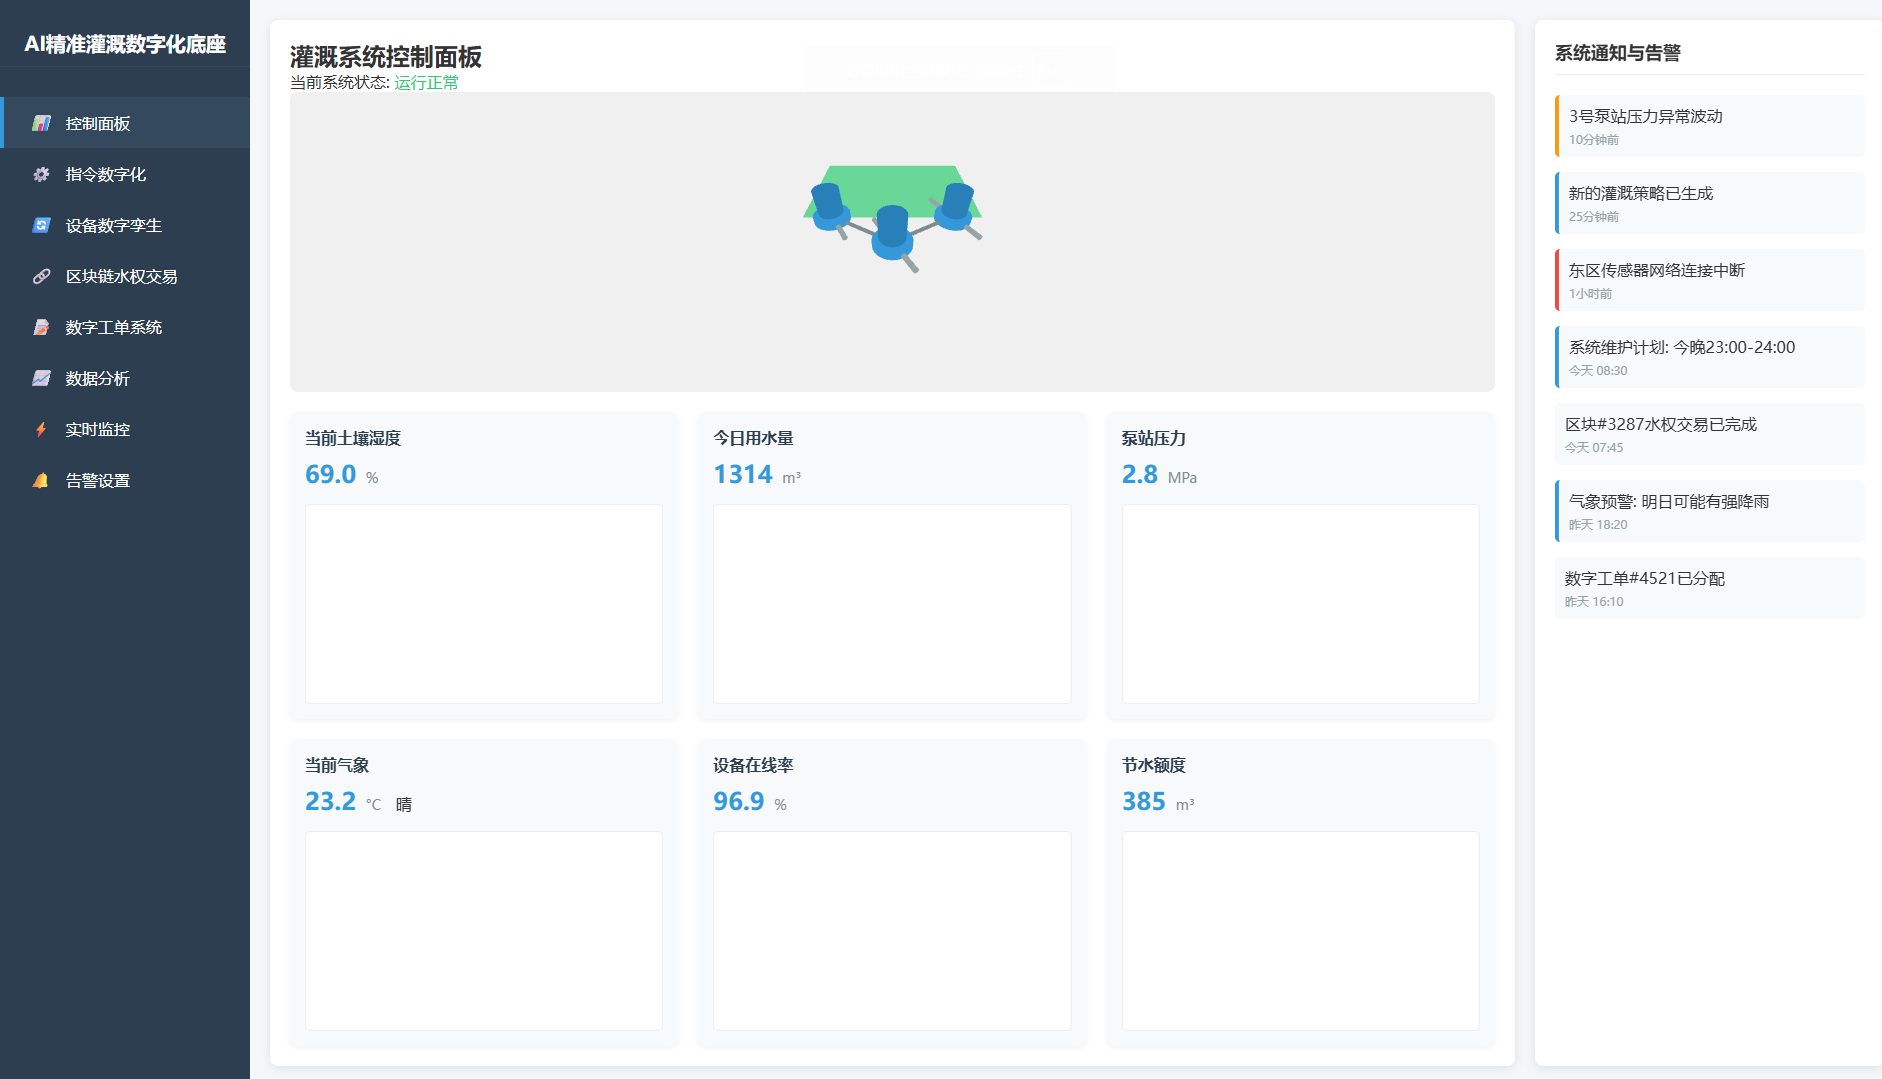Click the sync icon beside 设备数字孪生
The height and width of the screenshot is (1079, 1882).
click(x=41, y=225)
